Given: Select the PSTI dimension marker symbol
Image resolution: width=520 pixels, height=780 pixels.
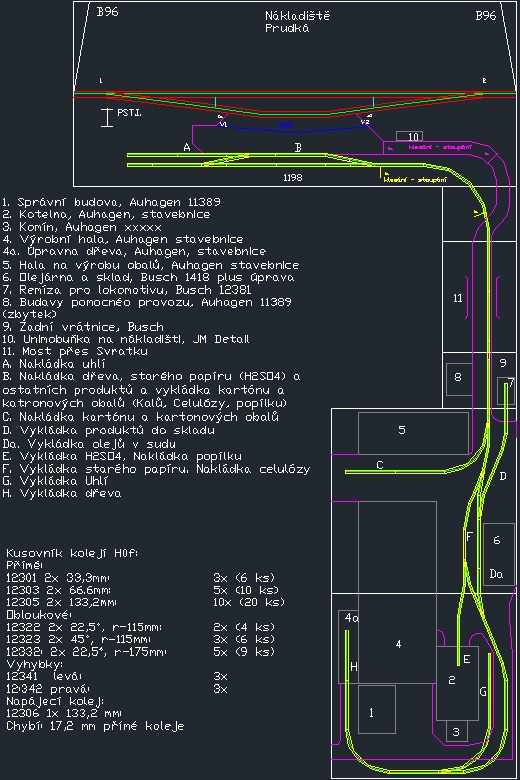Looking at the screenshot, I should point(106,118).
